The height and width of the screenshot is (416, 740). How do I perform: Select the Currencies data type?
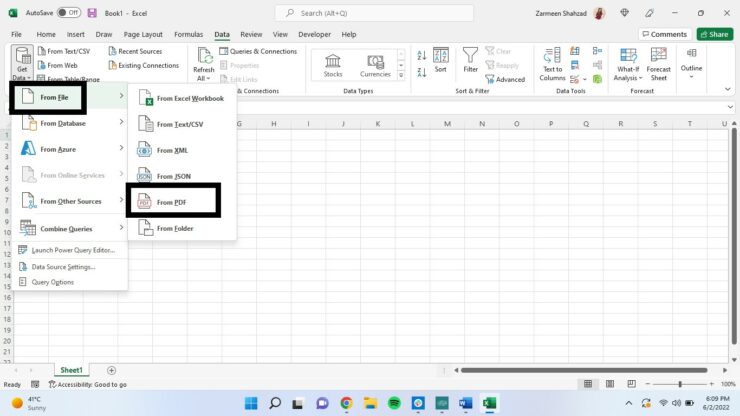[375, 65]
